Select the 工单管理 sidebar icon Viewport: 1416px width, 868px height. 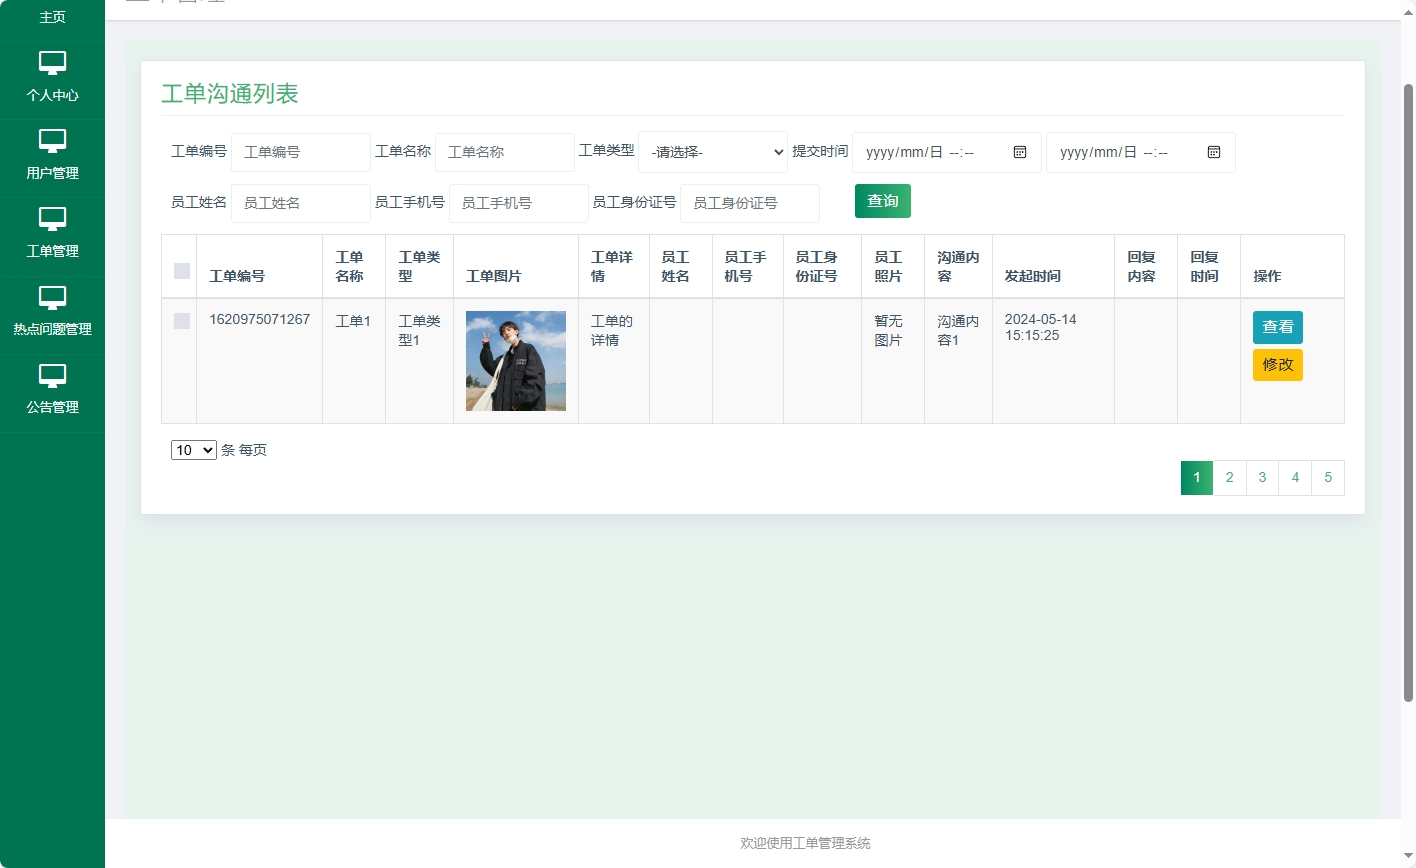point(52,221)
